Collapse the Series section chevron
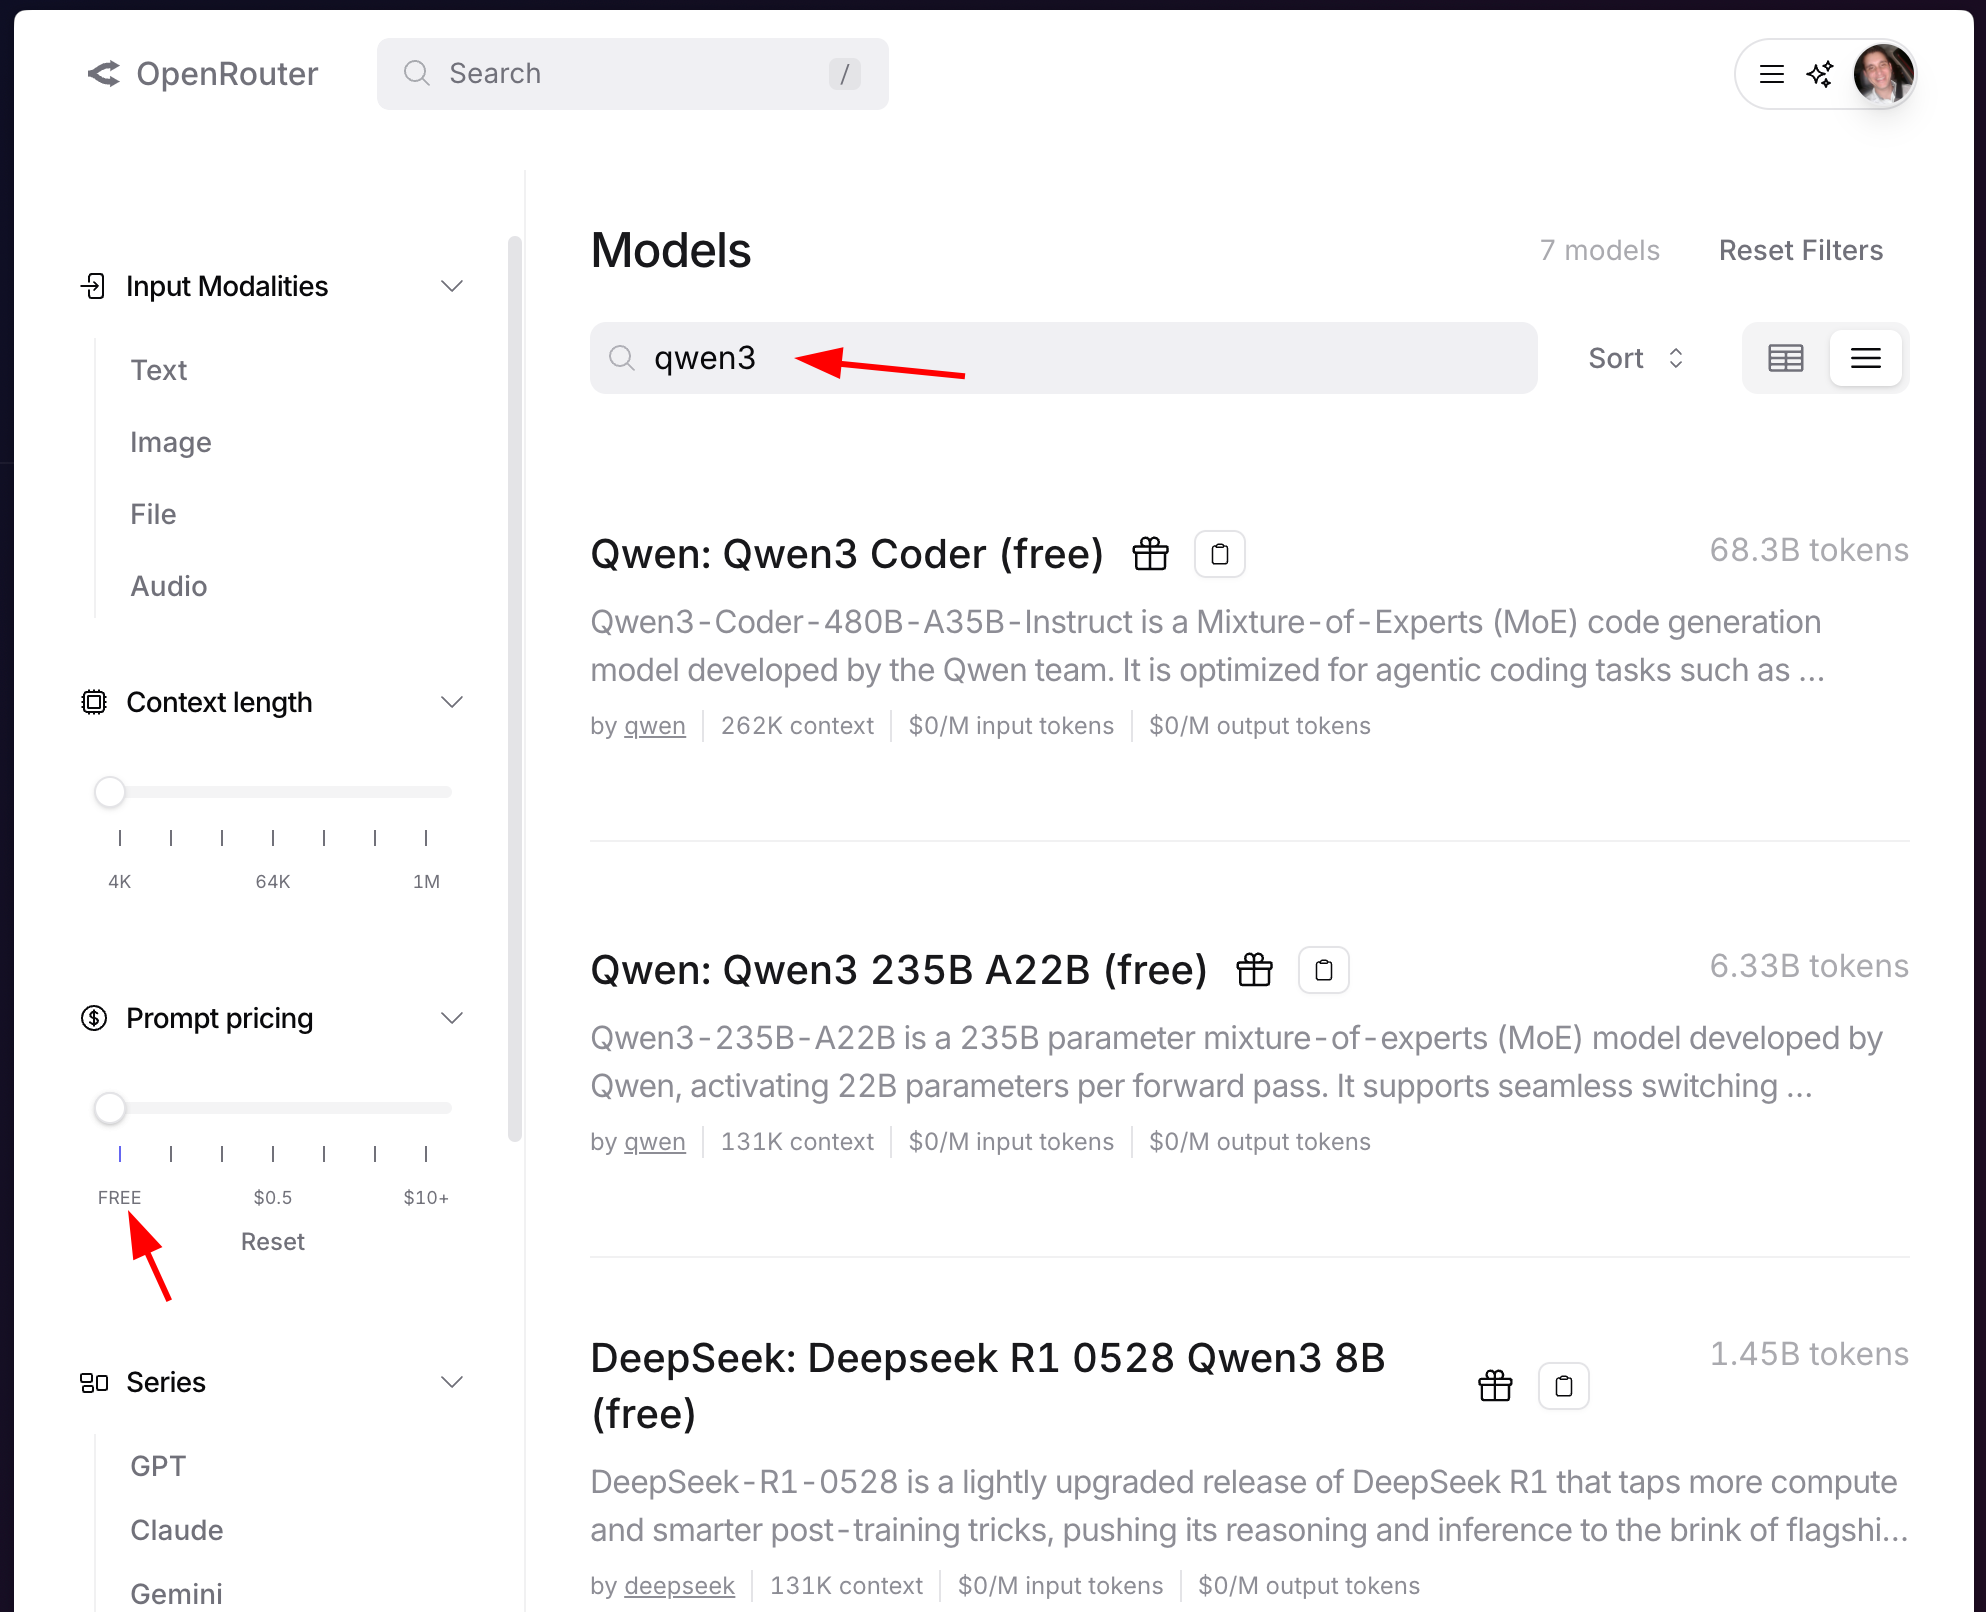The image size is (1986, 1612). pyautogui.click(x=452, y=1382)
